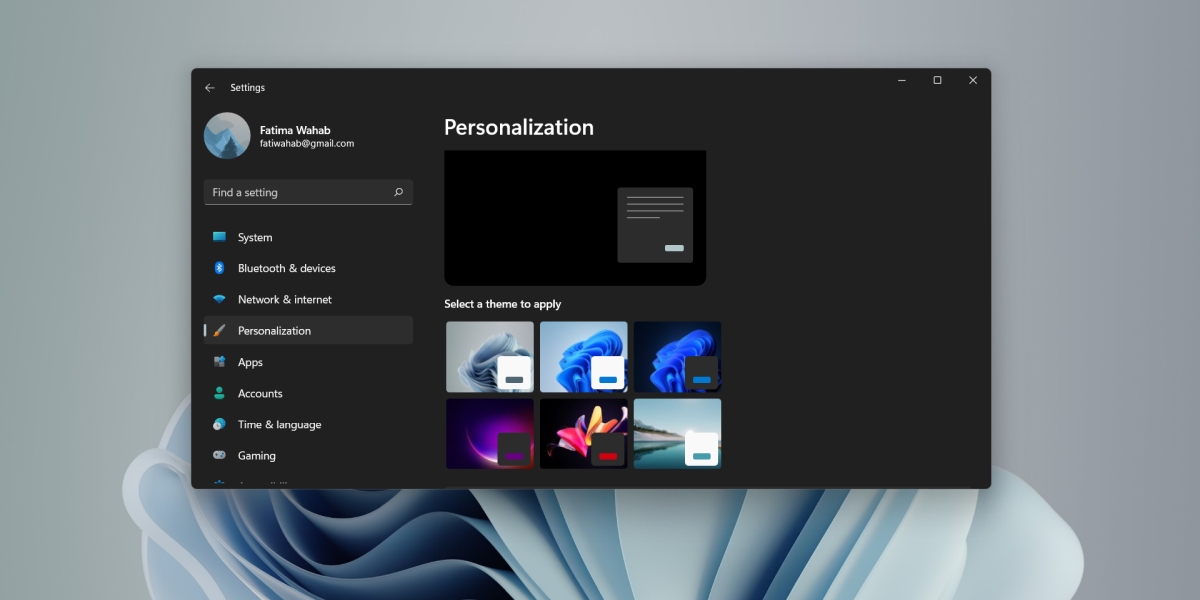Click the Accounts person icon

pyautogui.click(x=219, y=393)
